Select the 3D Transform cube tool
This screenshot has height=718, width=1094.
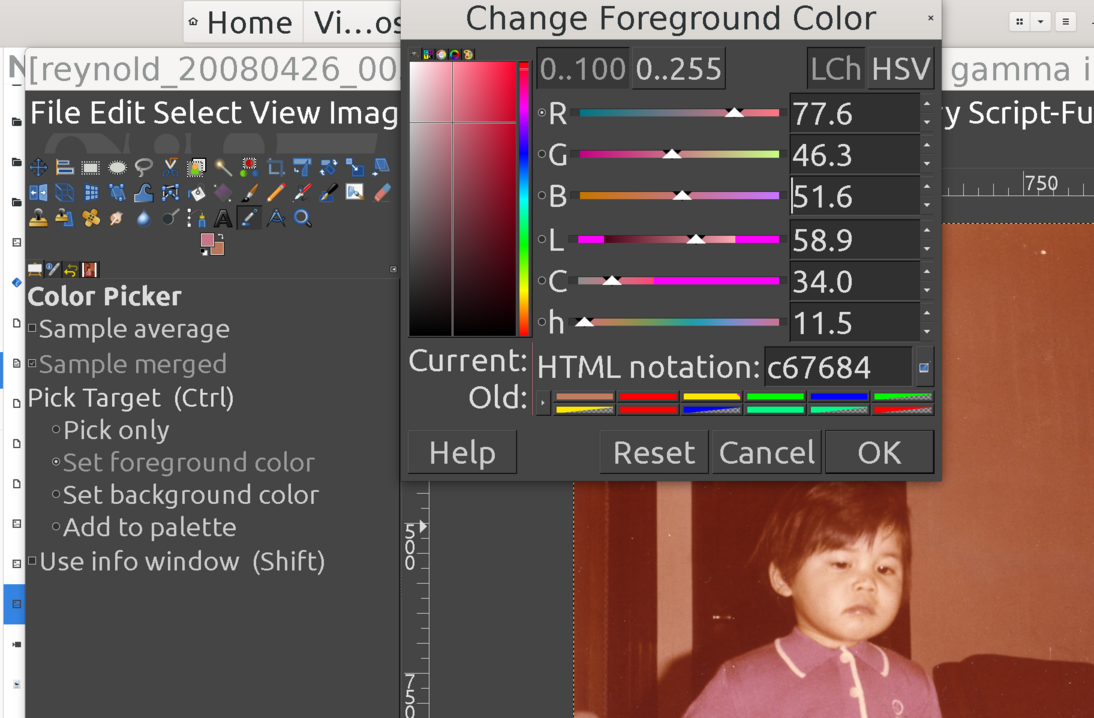tap(65, 192)
